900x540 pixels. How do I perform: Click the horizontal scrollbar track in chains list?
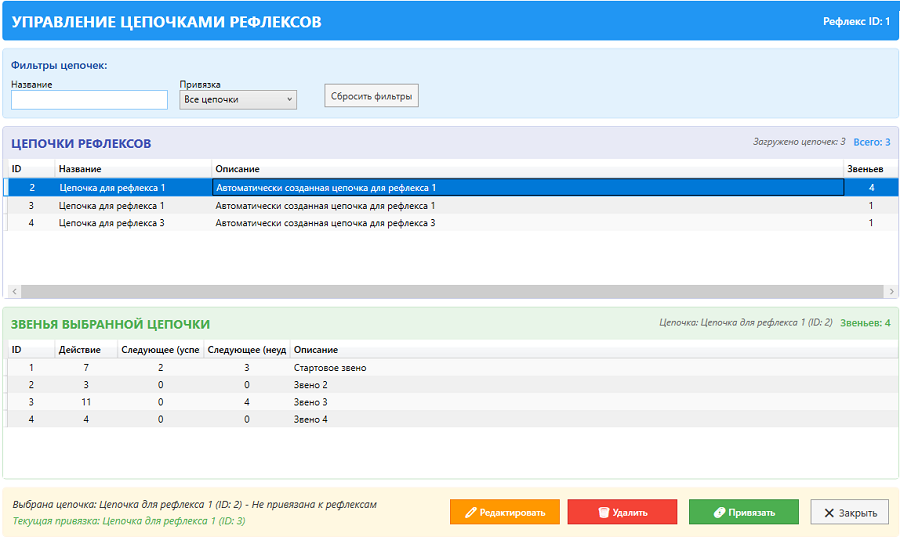(450, 291)
